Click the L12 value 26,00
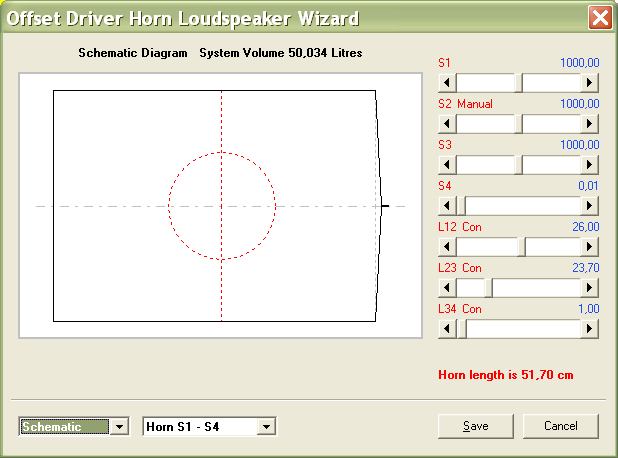The height and width of the screenshot is (458, 618). pos(586,227)
